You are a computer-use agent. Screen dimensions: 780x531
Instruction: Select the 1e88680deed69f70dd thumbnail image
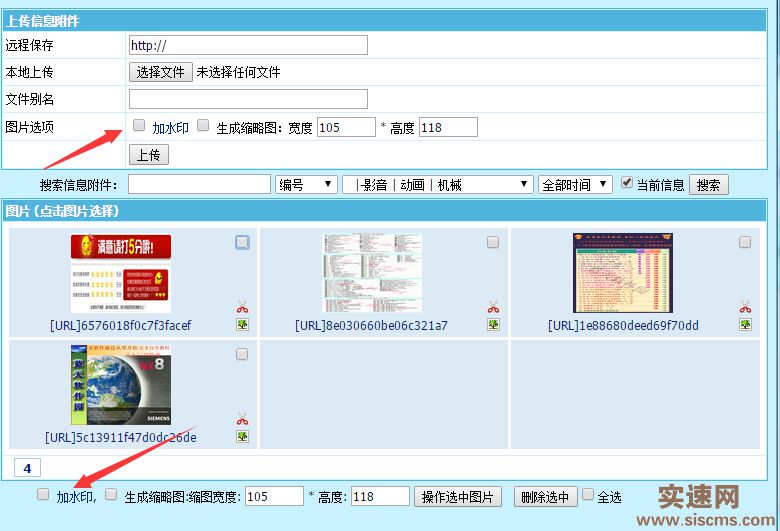[x=623, y=273]
